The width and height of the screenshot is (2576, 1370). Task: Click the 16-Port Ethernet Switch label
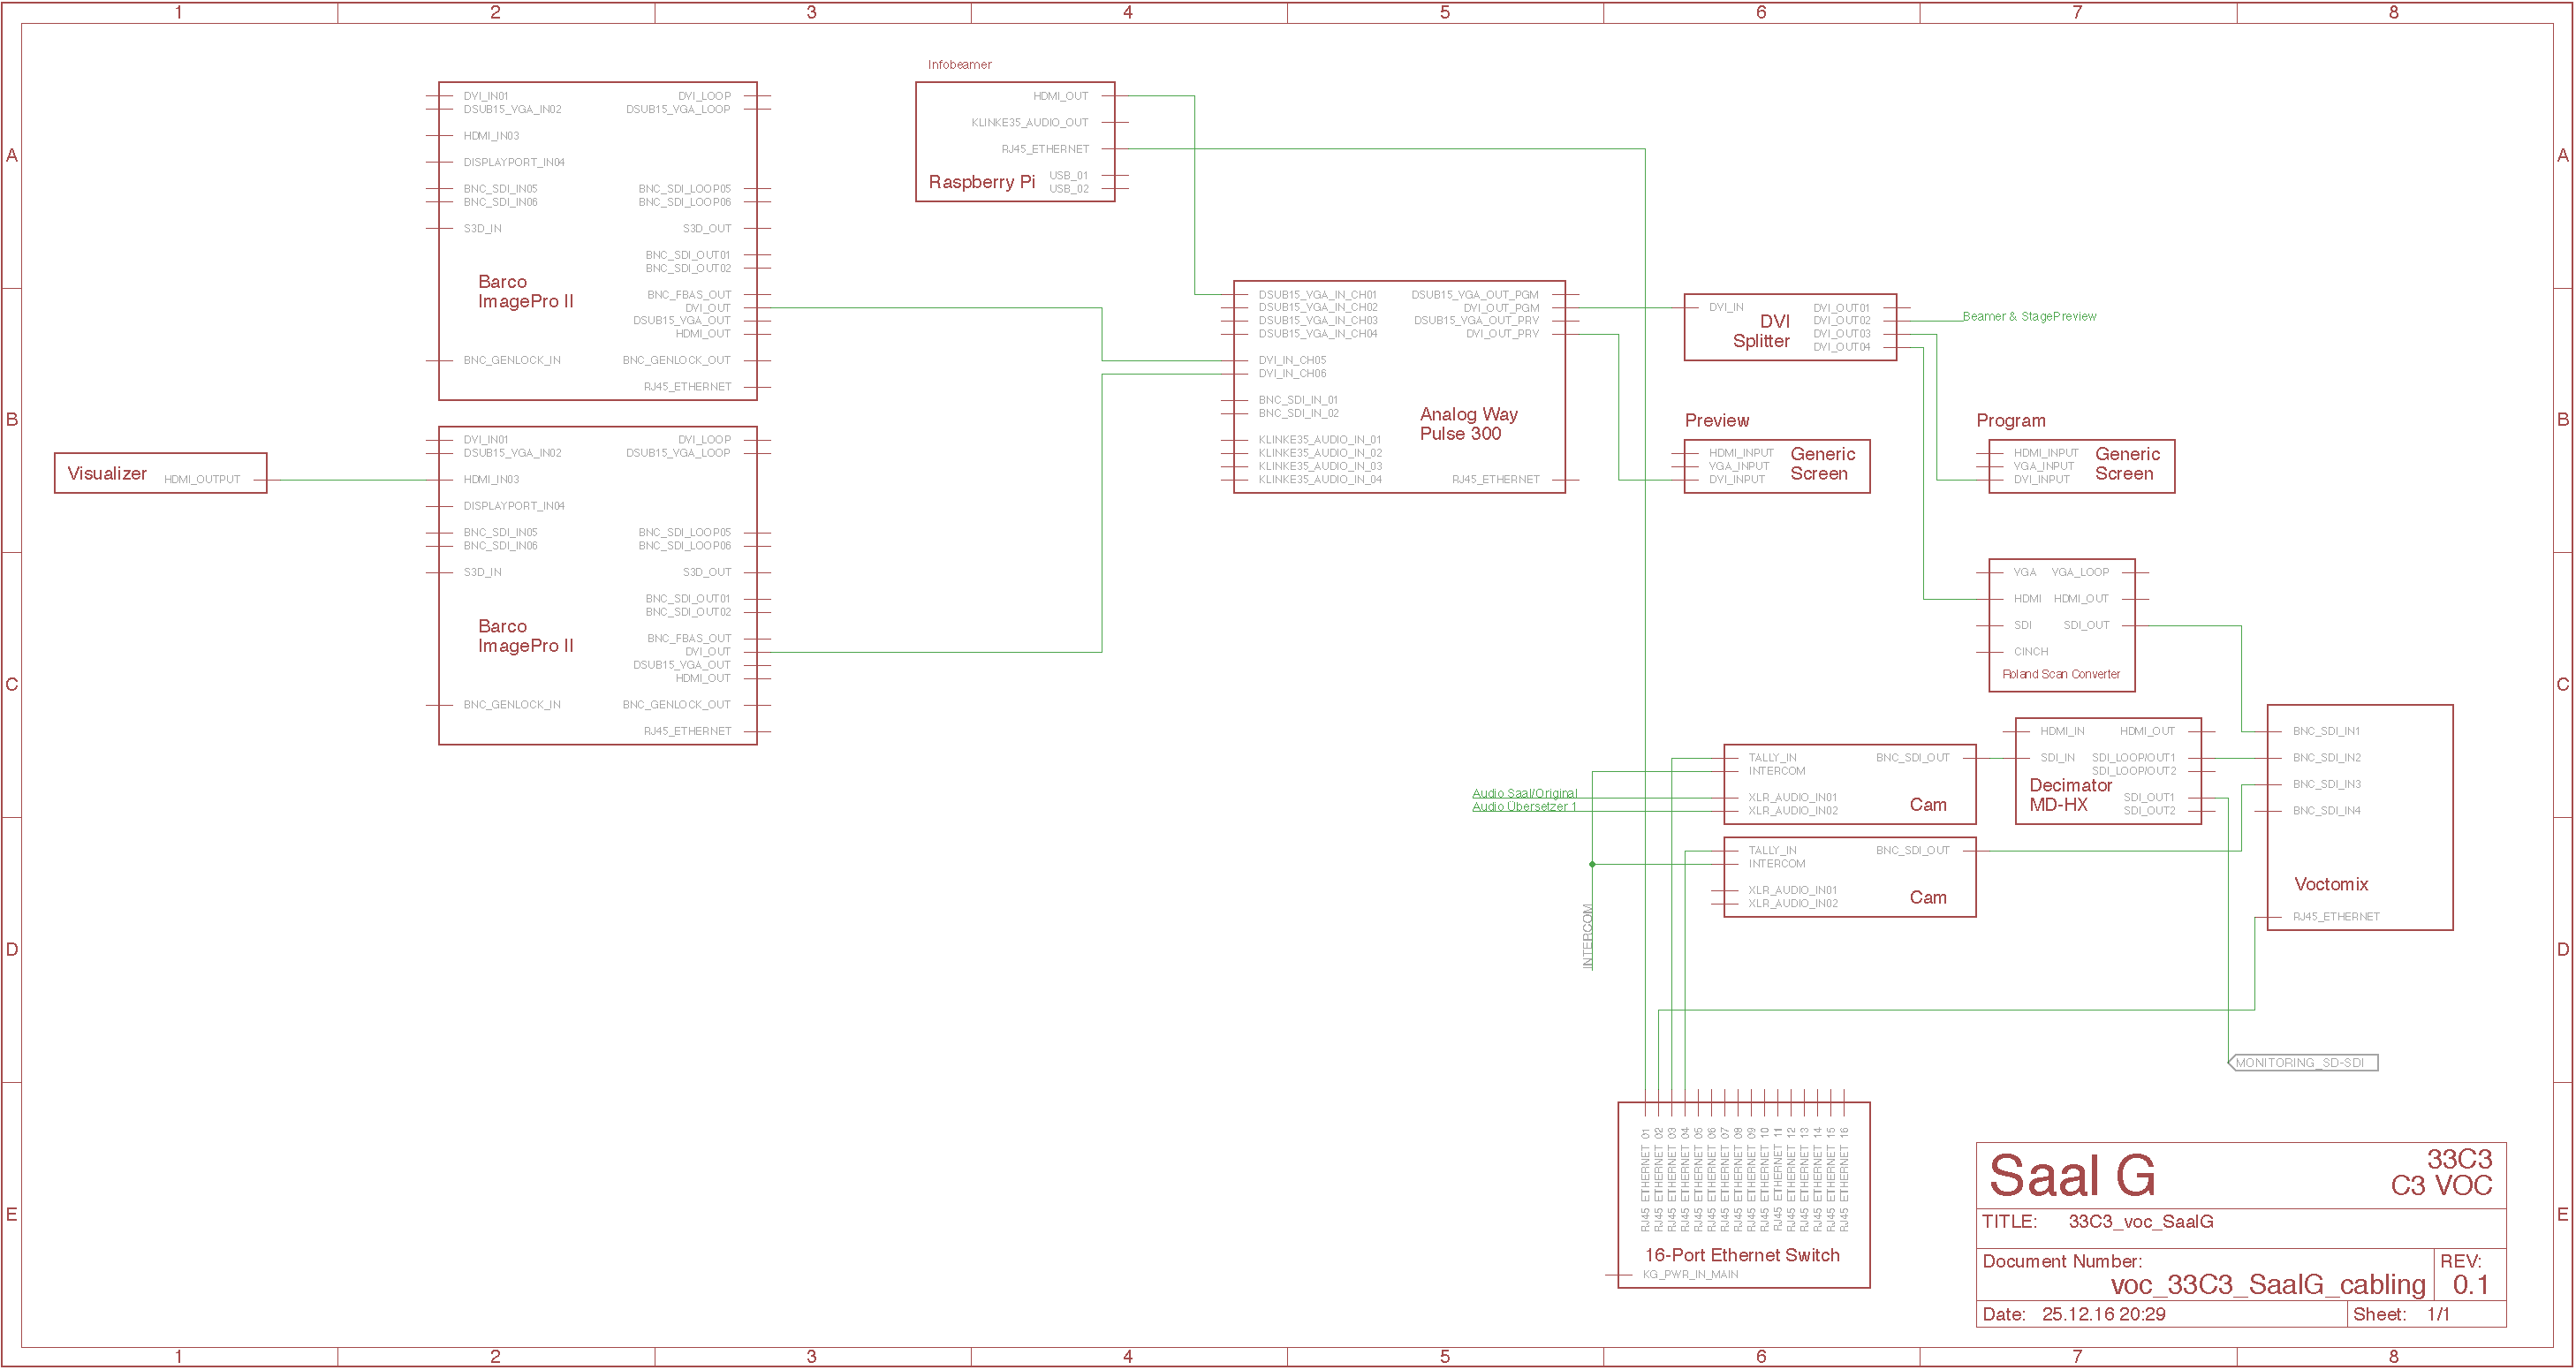coord(1741,1255)
